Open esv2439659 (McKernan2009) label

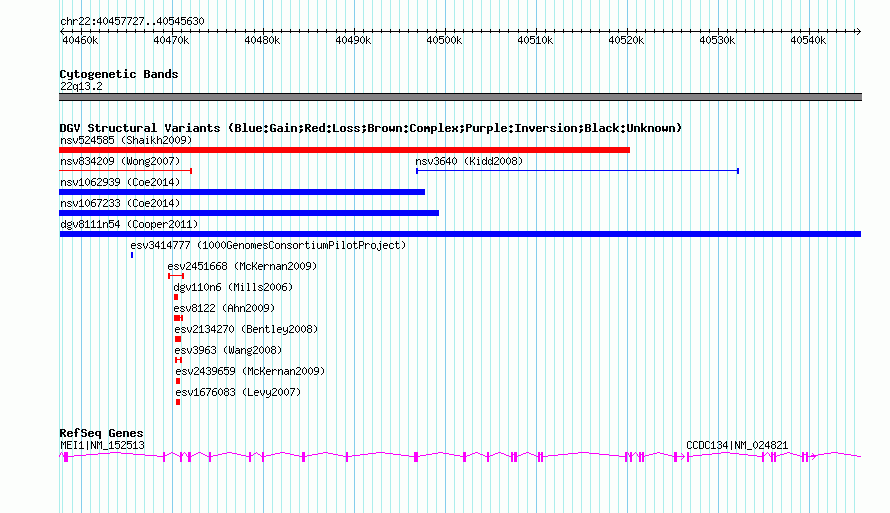click(x=250, y=371)
